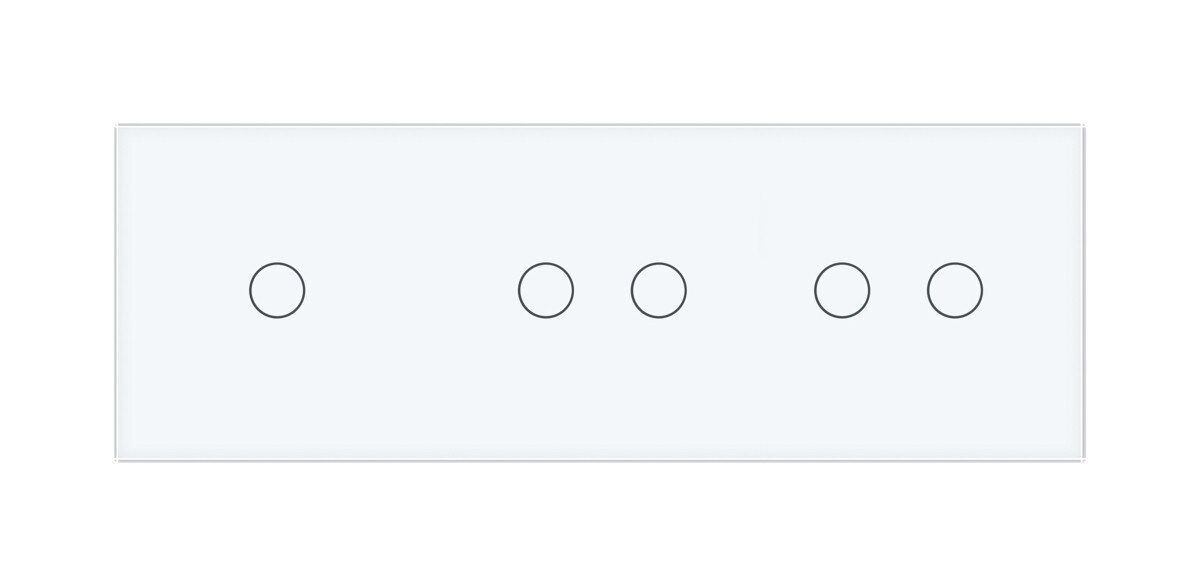Toggle the second circle from the left
The image size is (1200, 586).
tap(546, 291)
